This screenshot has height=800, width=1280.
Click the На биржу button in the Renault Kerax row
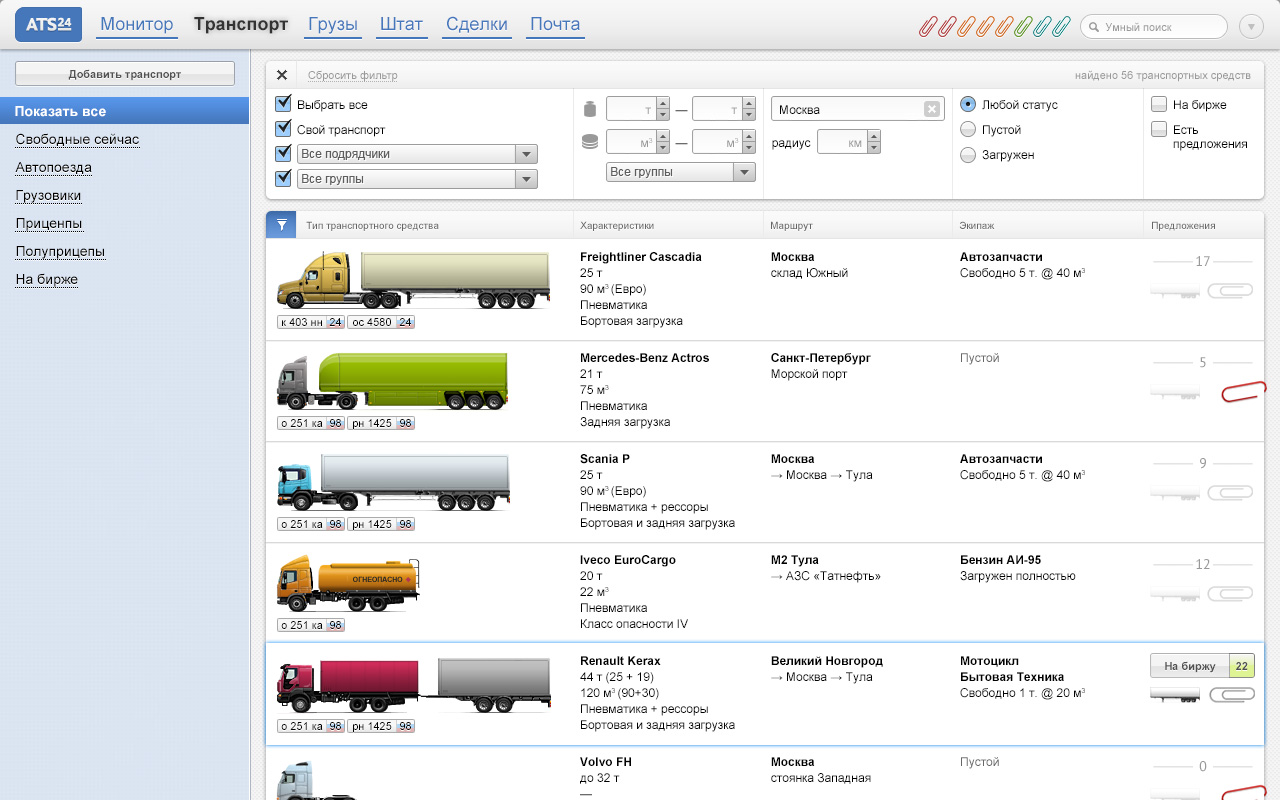click(x=1190, y=666)
